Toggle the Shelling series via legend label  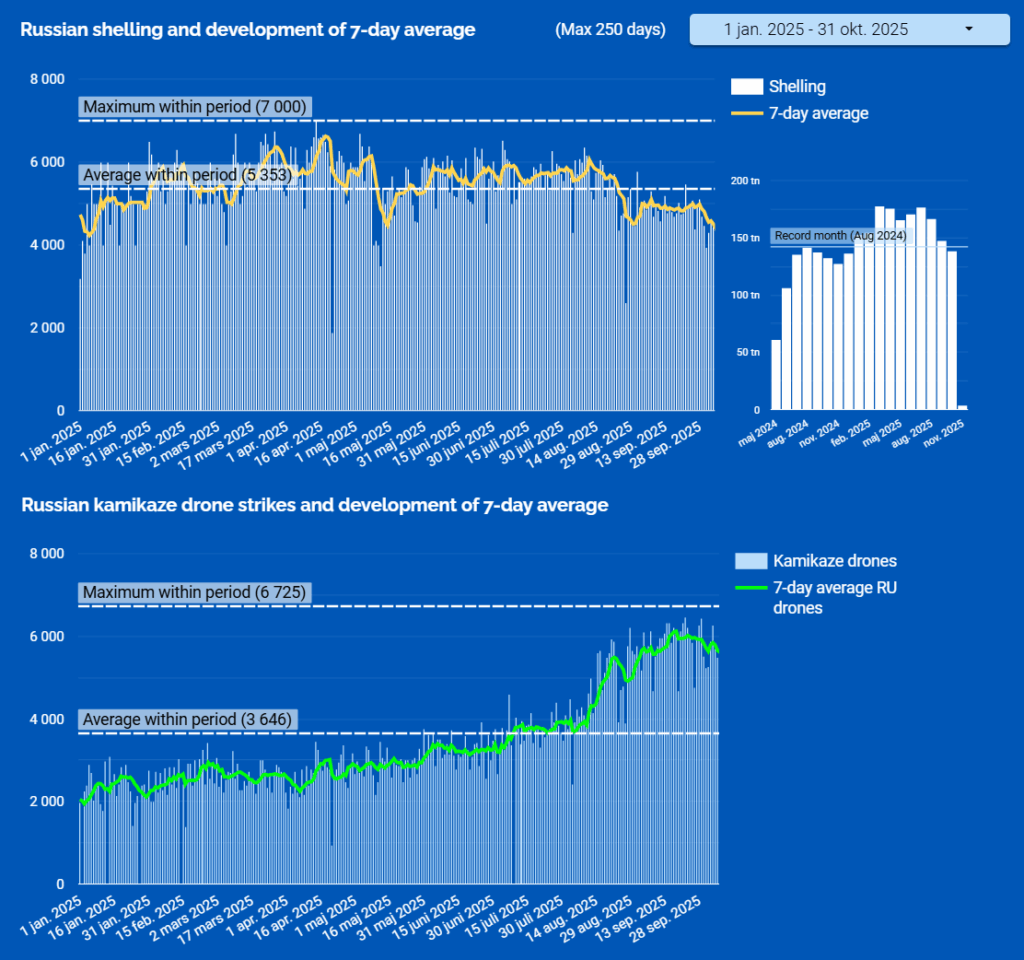pos(797,87)
